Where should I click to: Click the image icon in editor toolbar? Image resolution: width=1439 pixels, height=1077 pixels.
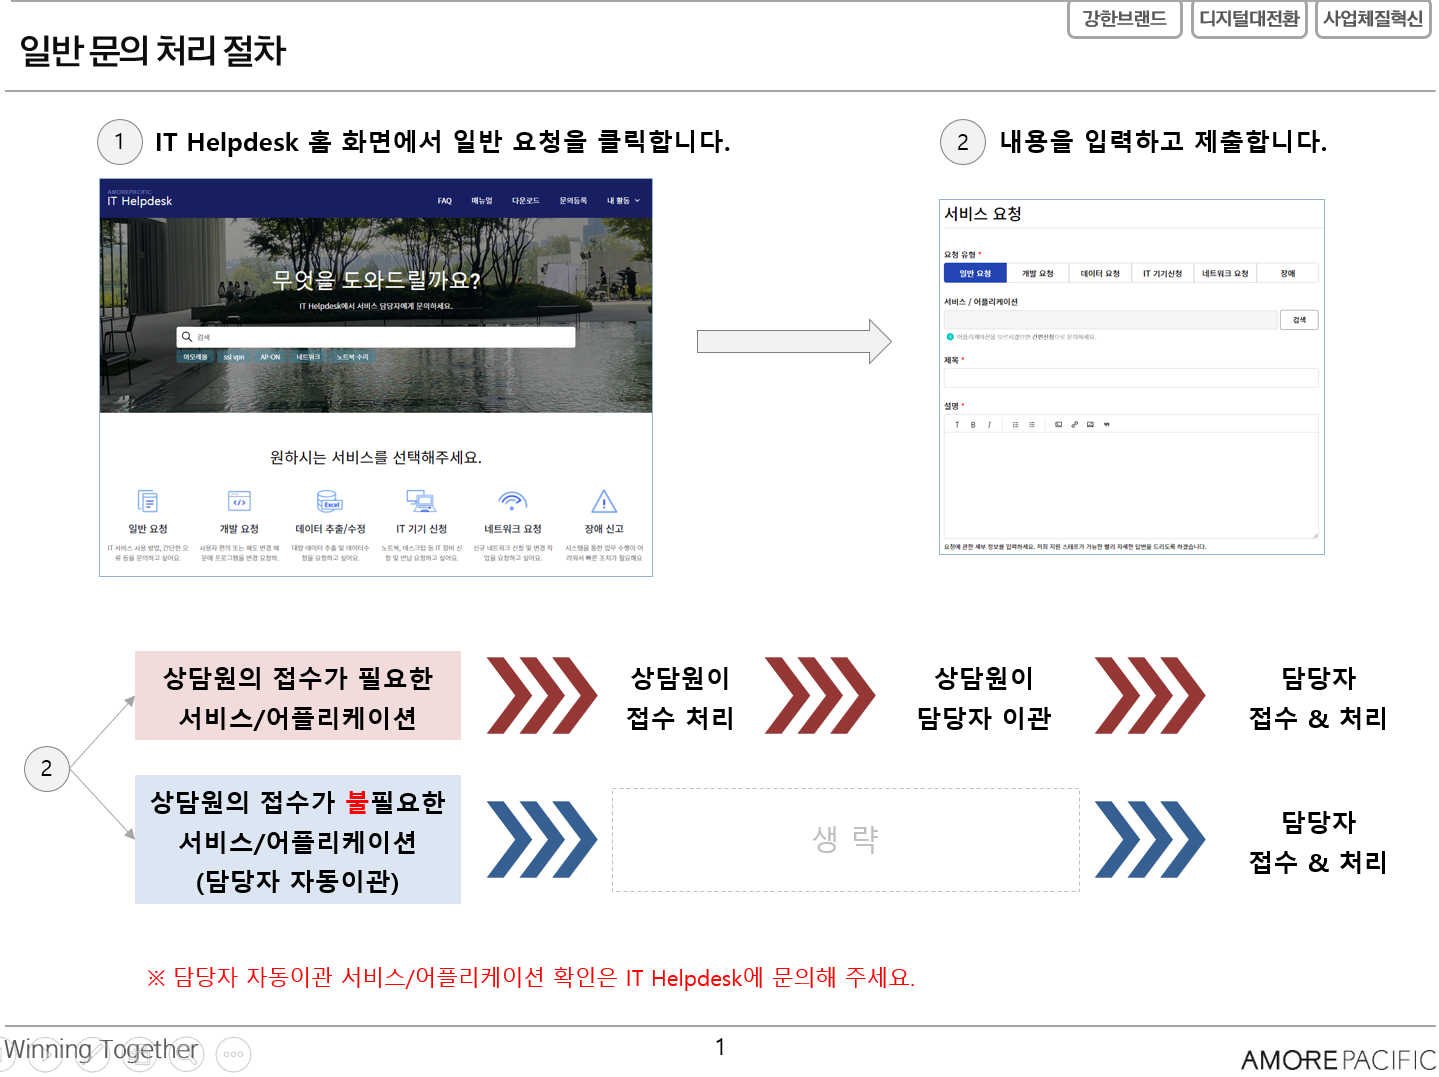pyautogui.click(x=1090, y=425)
